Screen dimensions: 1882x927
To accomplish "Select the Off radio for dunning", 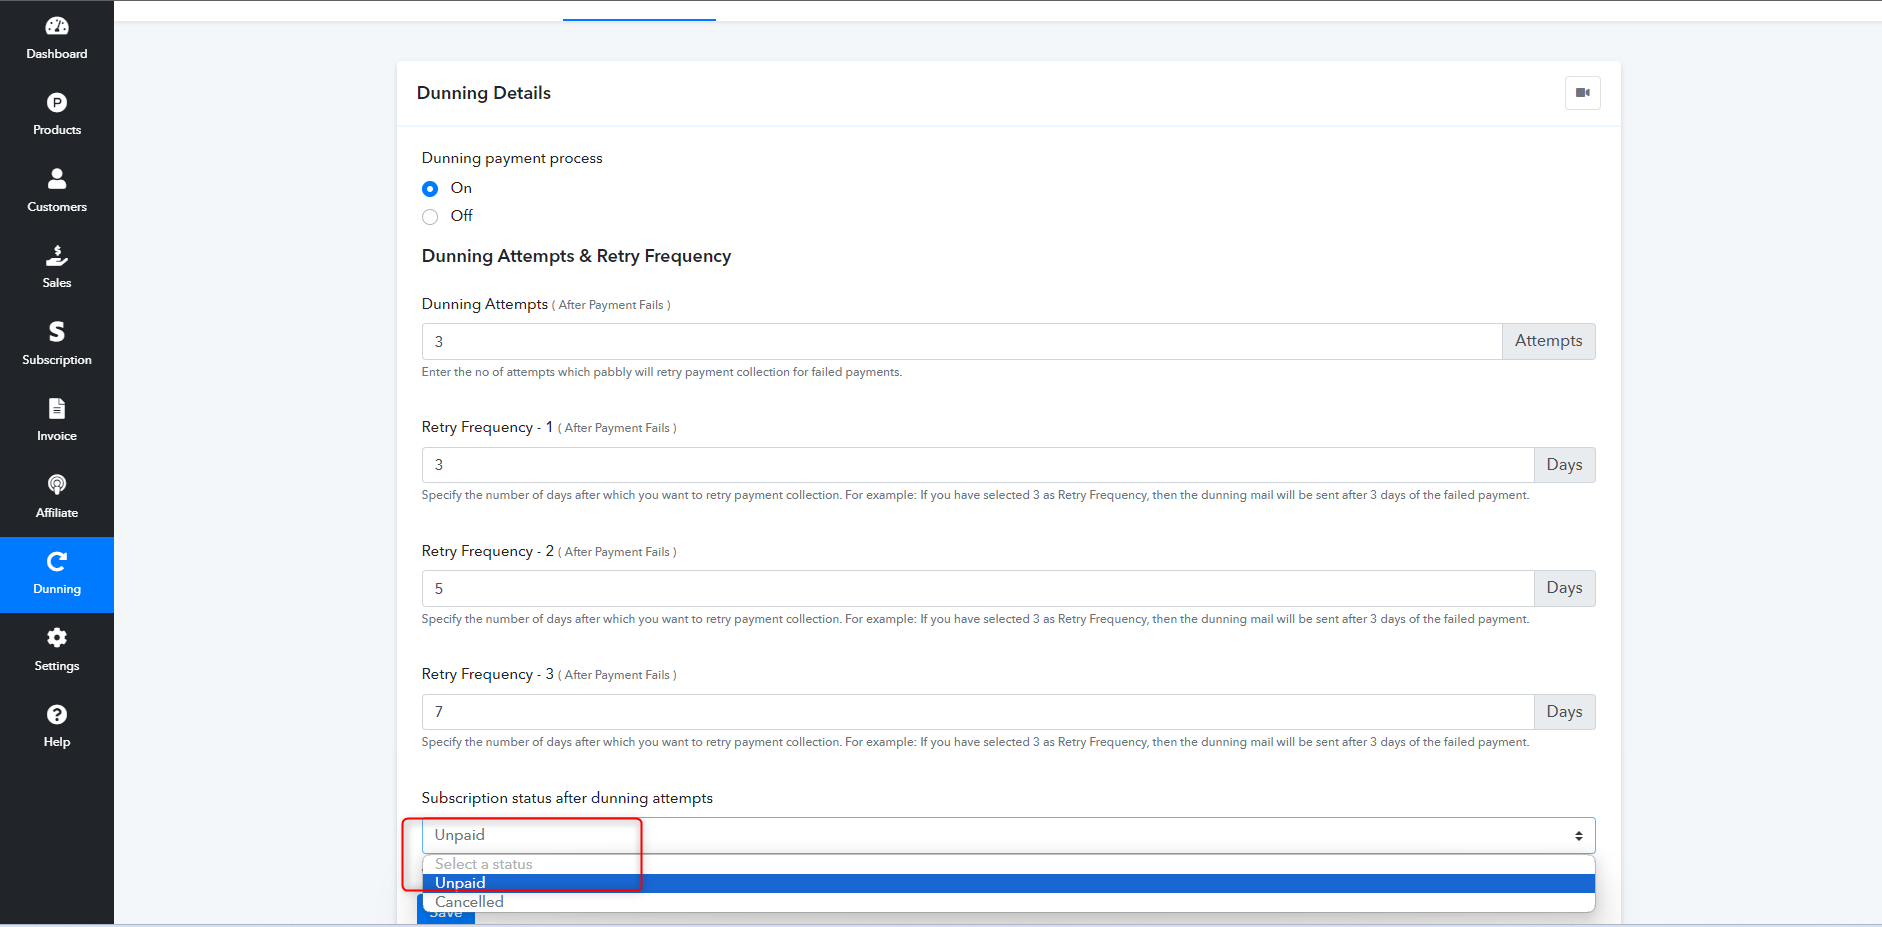I will [x=430, y=217].
